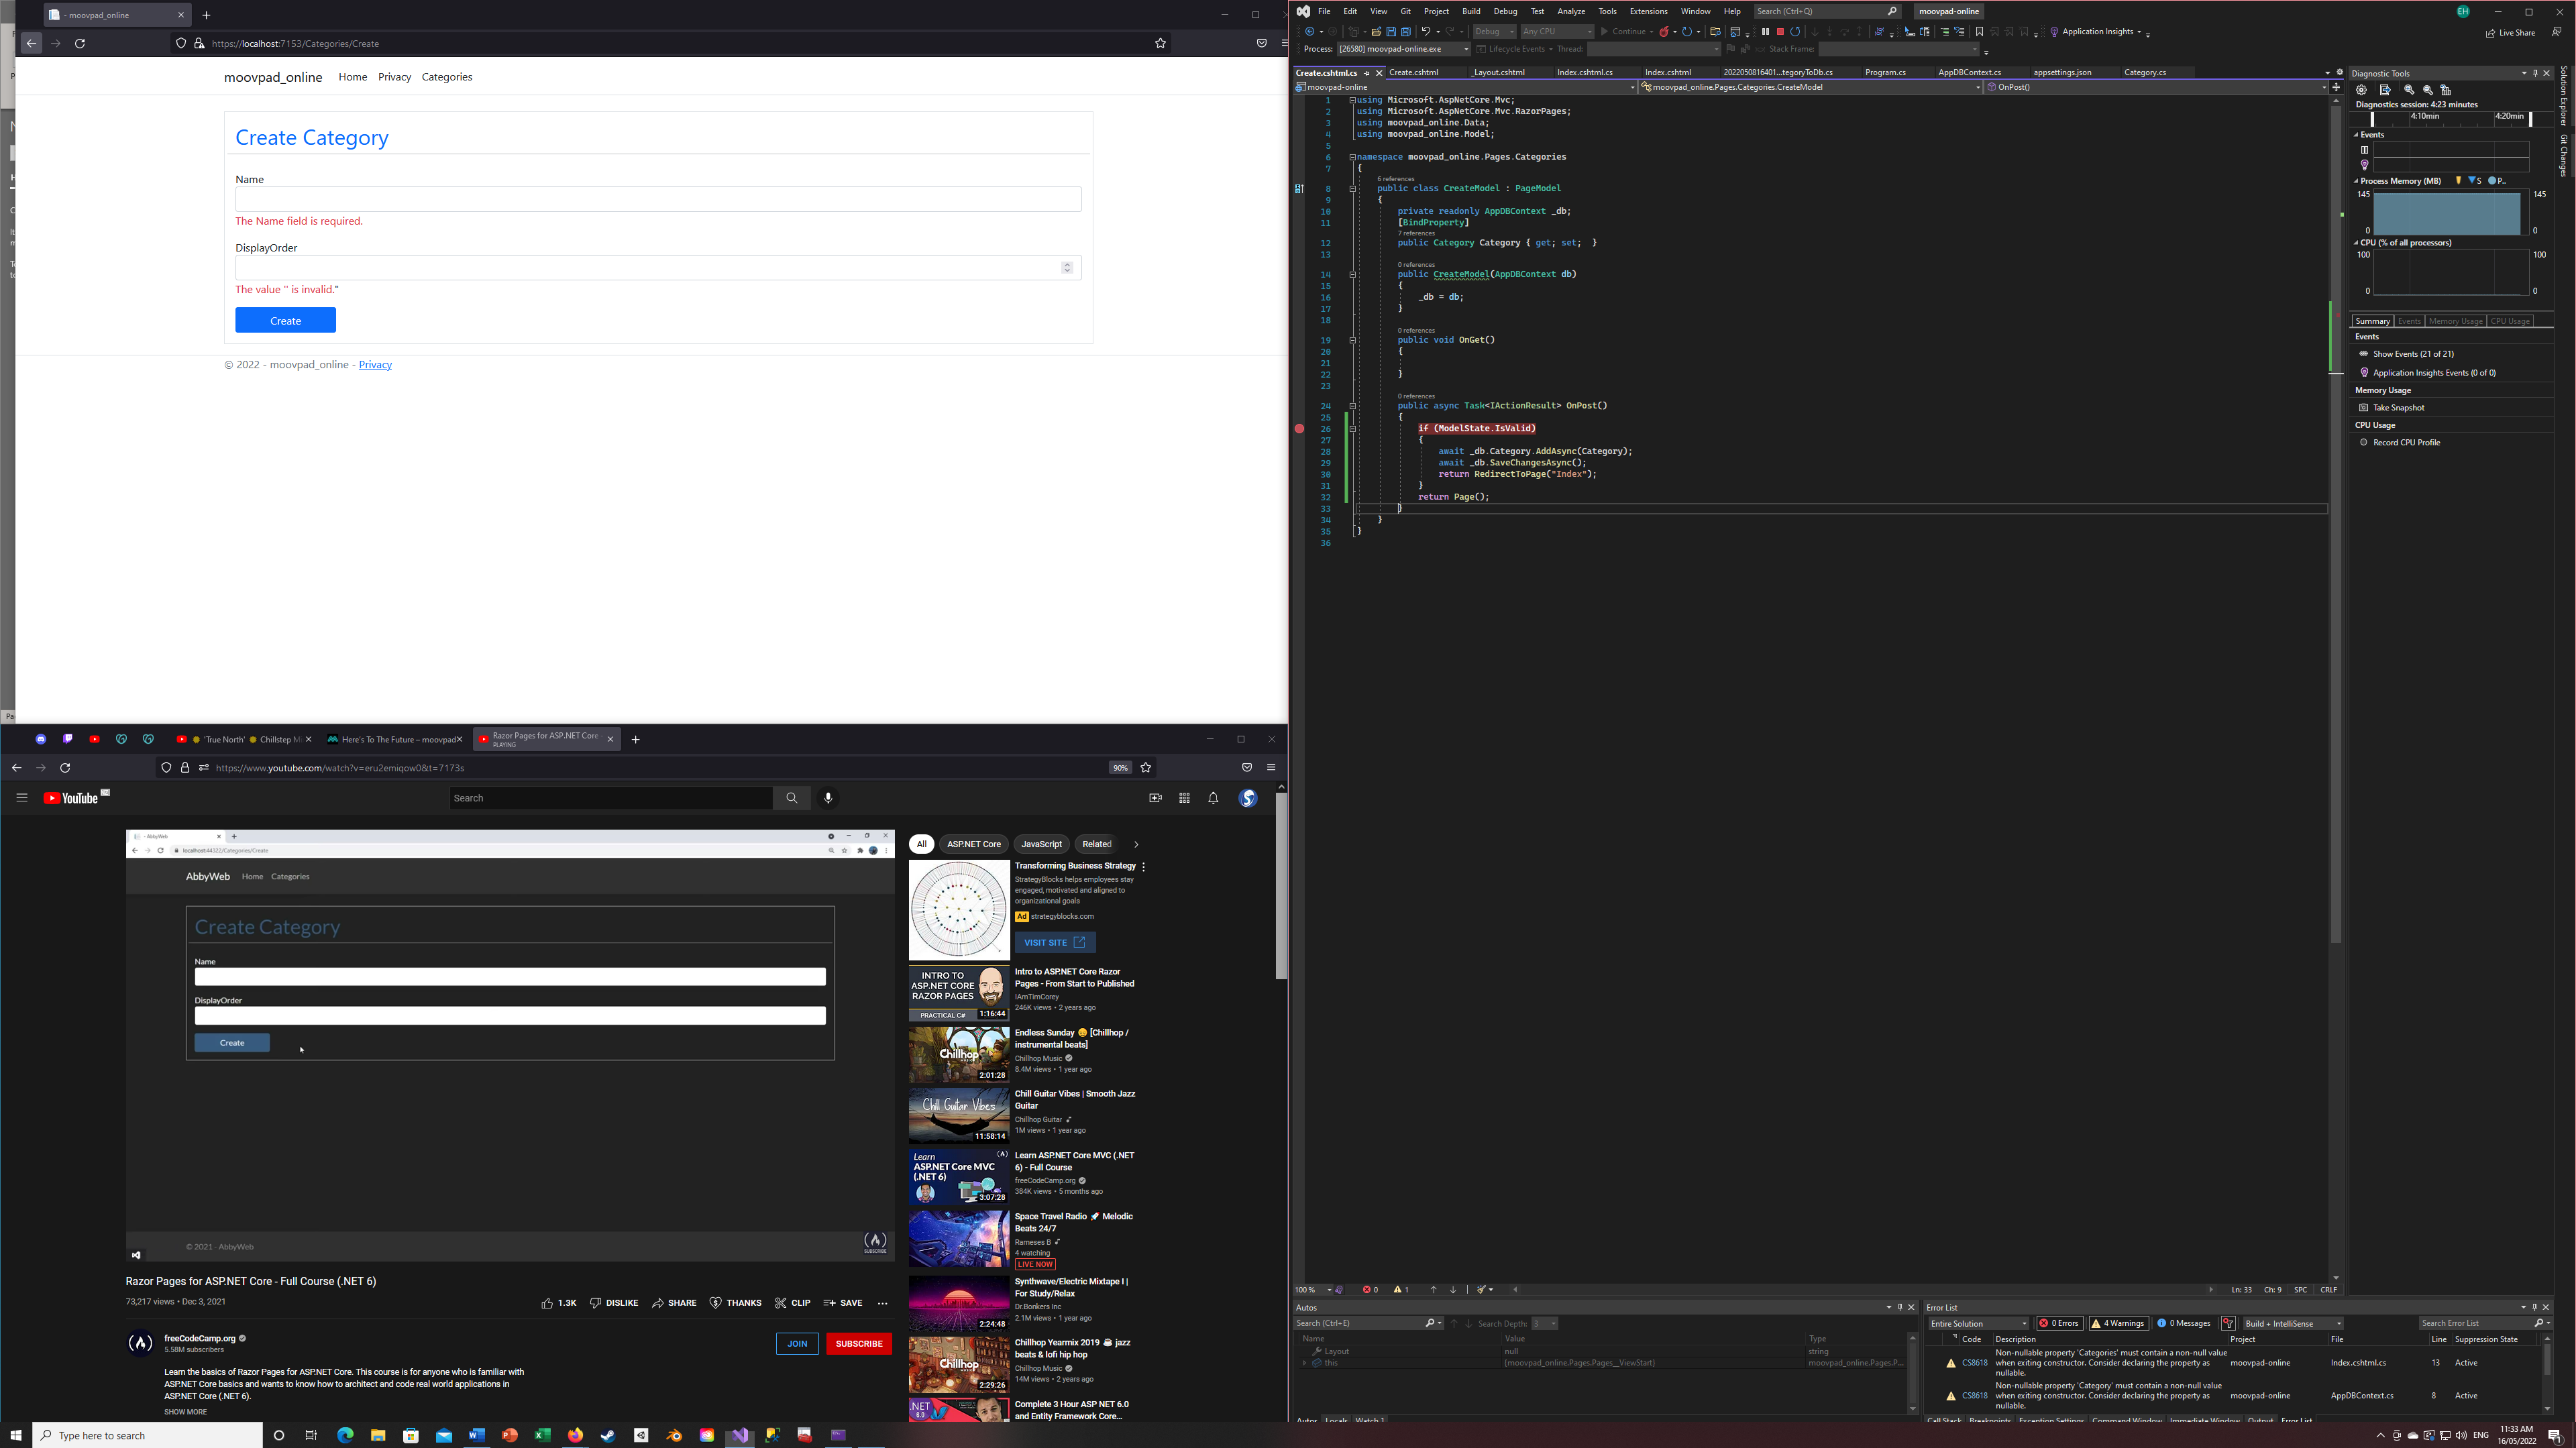Switch to Memory Usage tab in Diagnostic Tools
Image resolution: width=2576 pixels, height=1448 pixels.
(2455, 321)
